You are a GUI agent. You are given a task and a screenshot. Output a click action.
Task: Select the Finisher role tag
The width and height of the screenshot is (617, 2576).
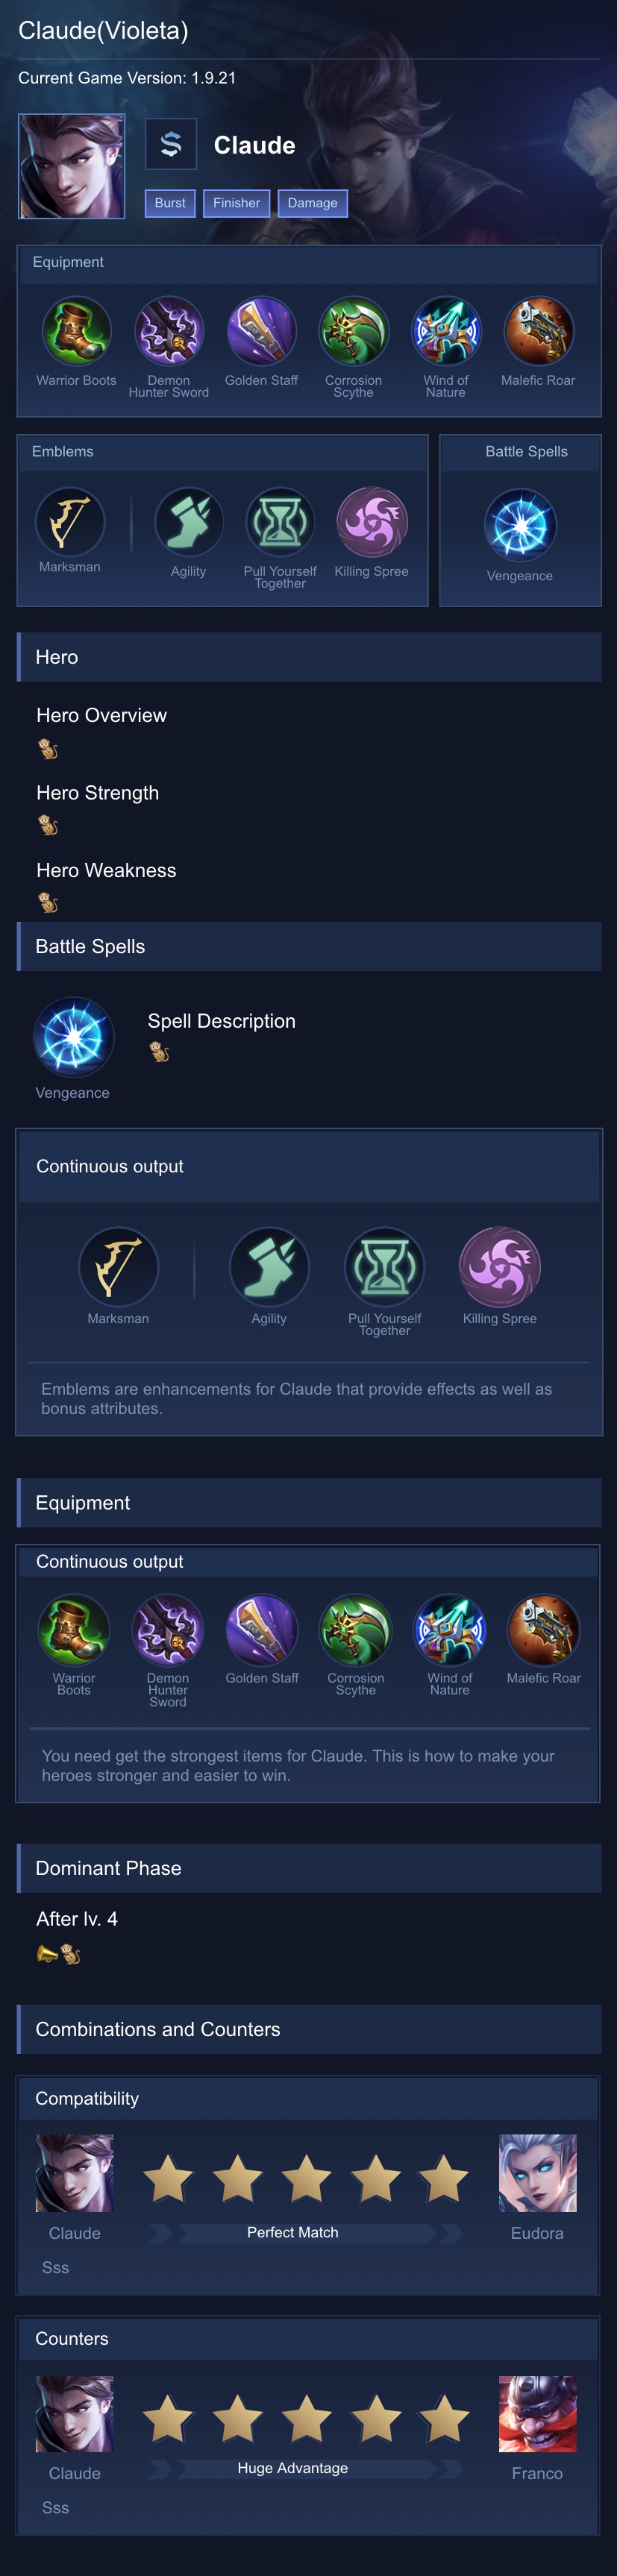(x=236, y=203)
